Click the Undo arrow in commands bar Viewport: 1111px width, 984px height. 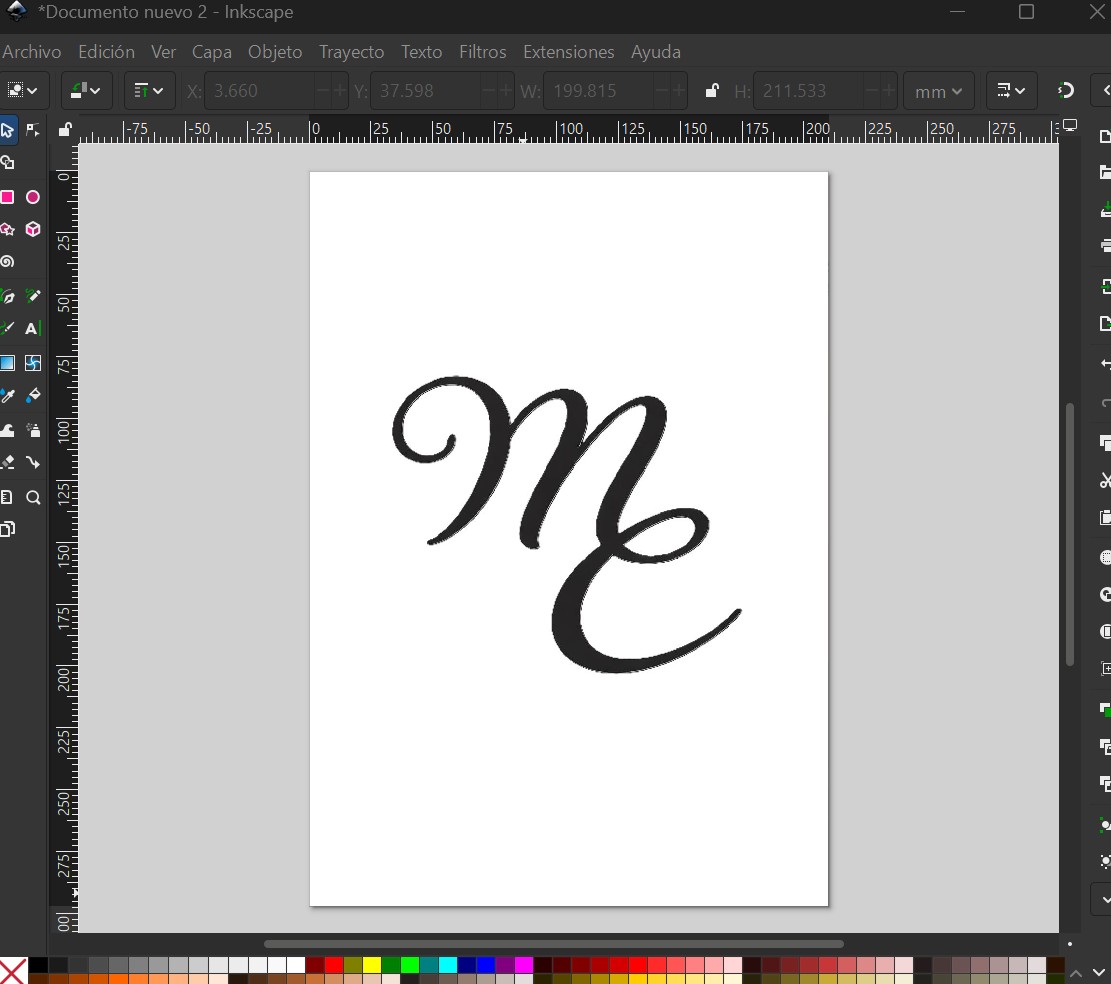tap(1104, 364)
